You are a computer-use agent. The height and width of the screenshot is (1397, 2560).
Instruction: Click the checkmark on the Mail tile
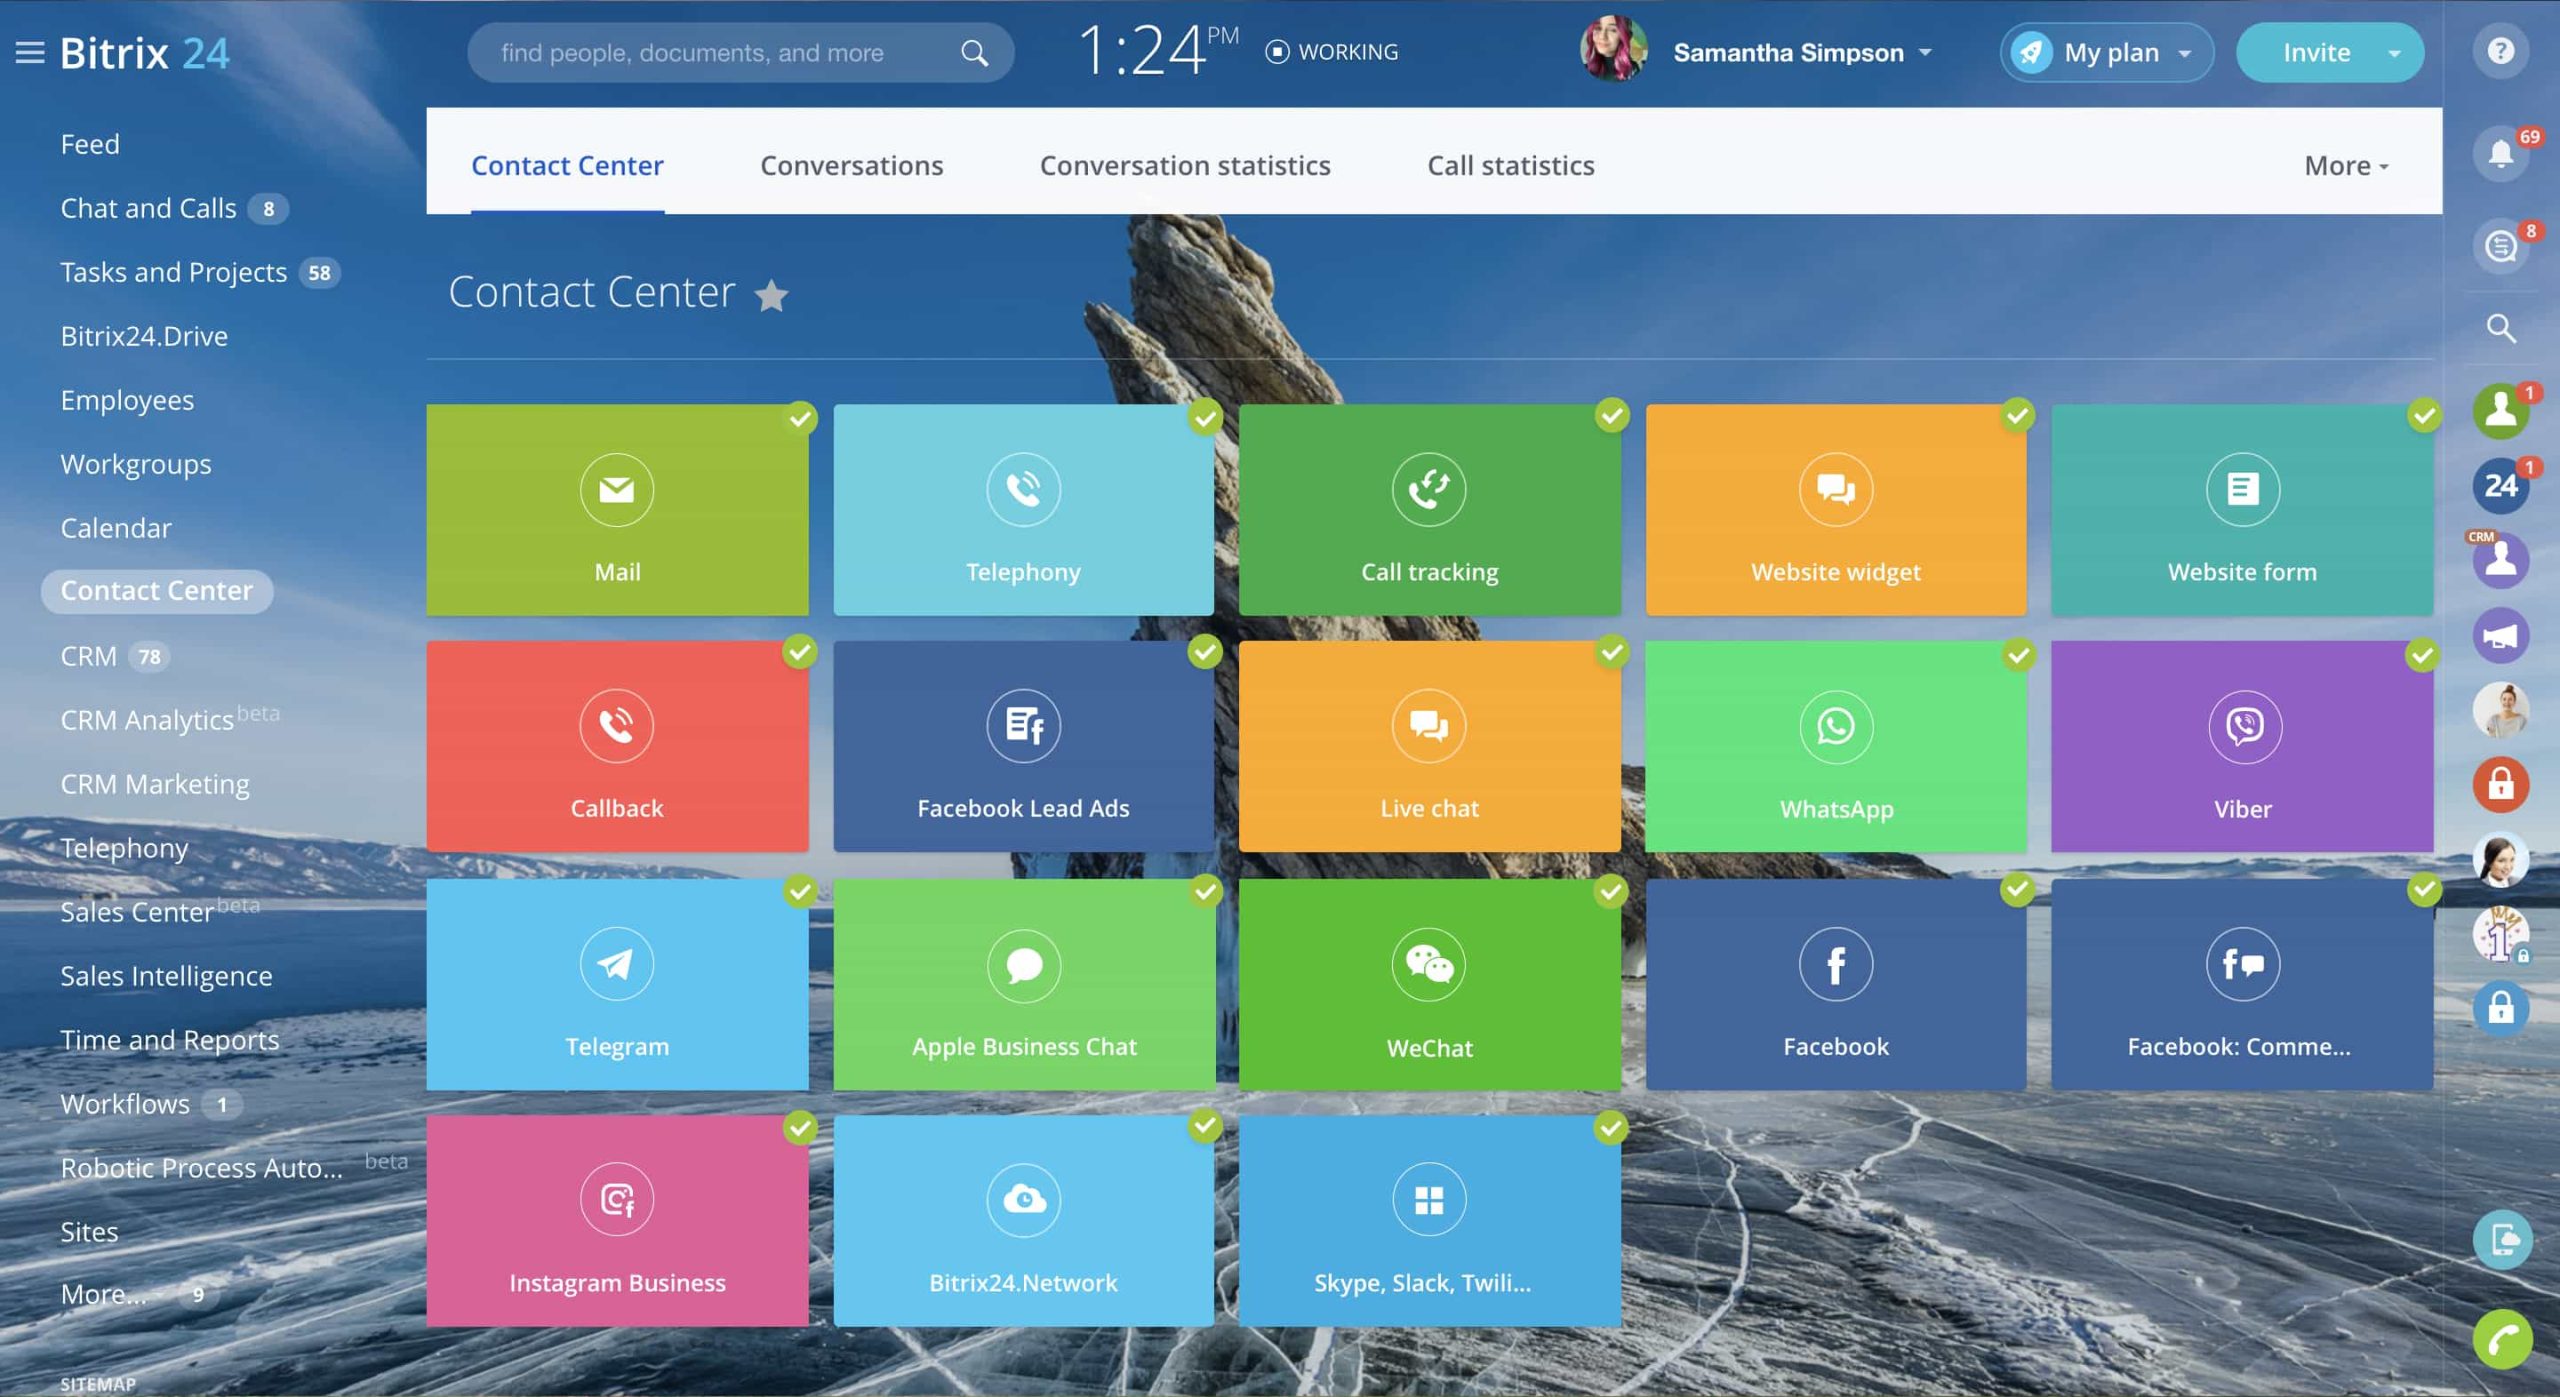pos(800,418)
